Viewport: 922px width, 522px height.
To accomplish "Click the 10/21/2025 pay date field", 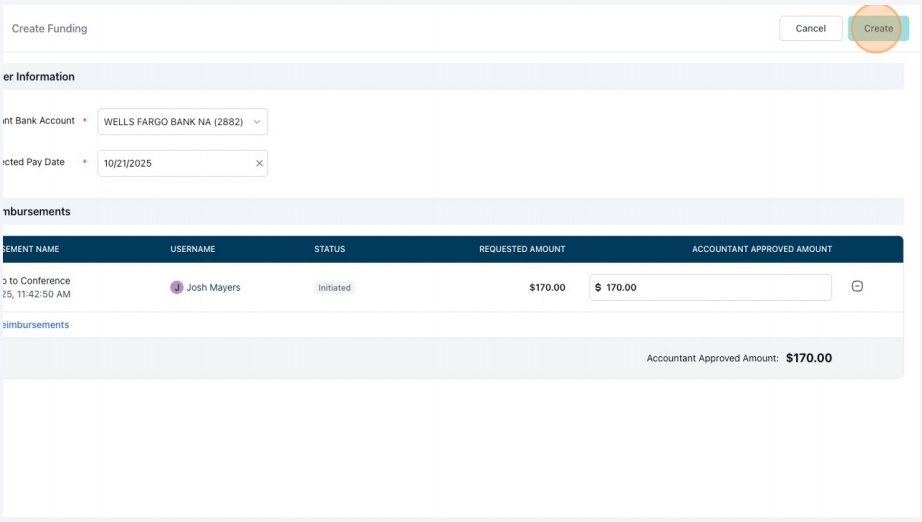I will click(x=182, y=163).
